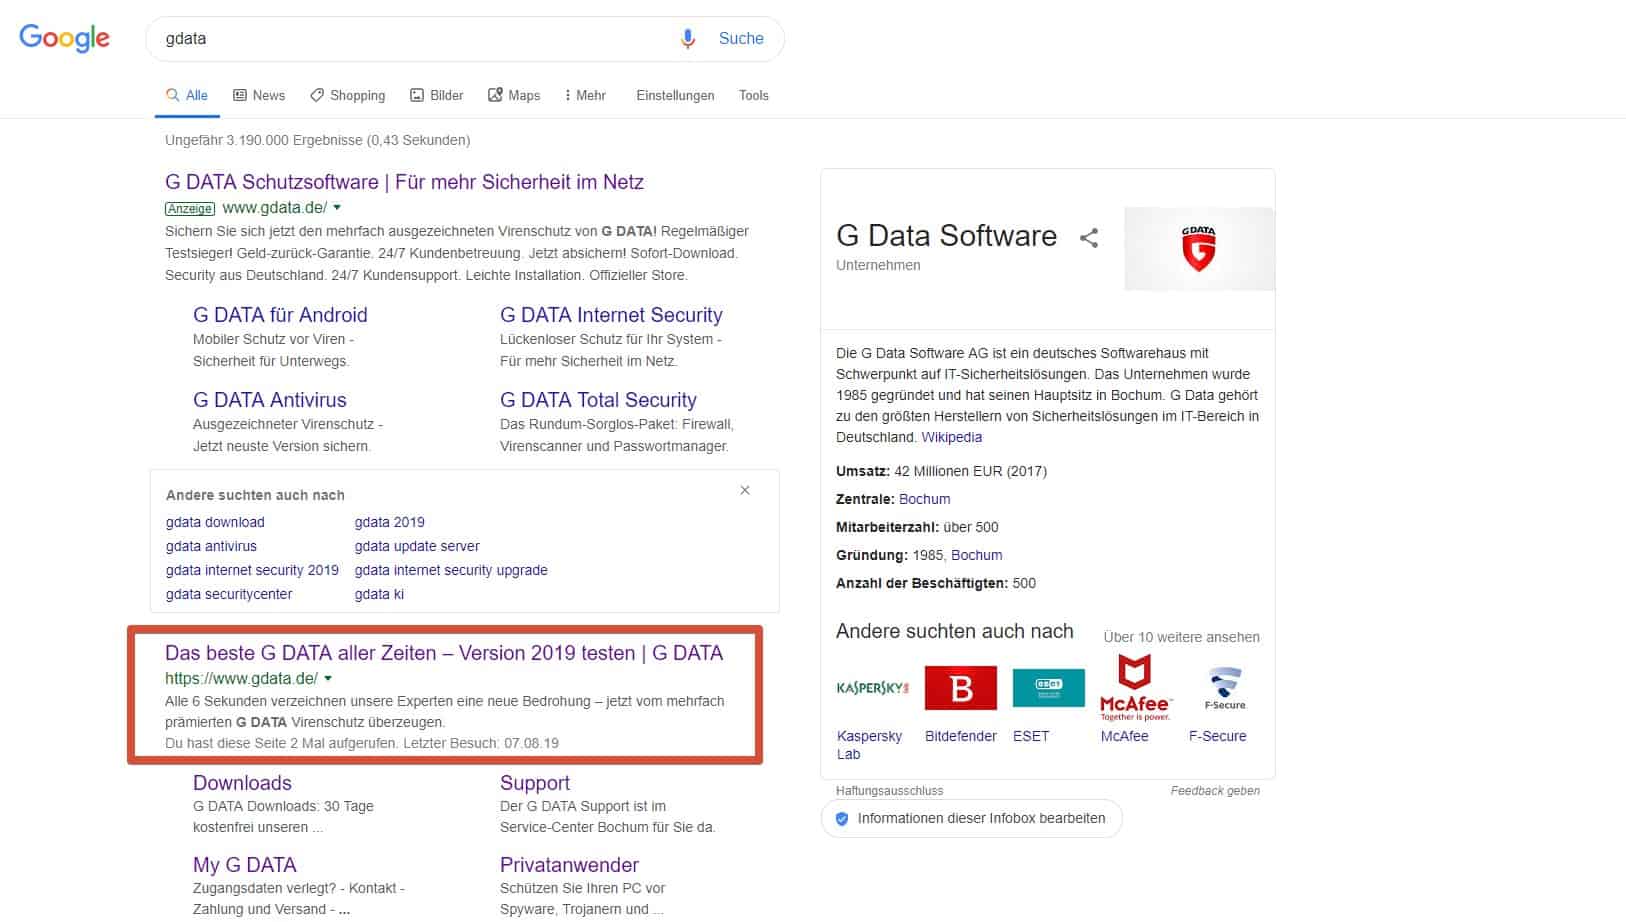Search for gdata securitycenter suggestion
The image size is (1626, 922).
[x=229, y=594]
